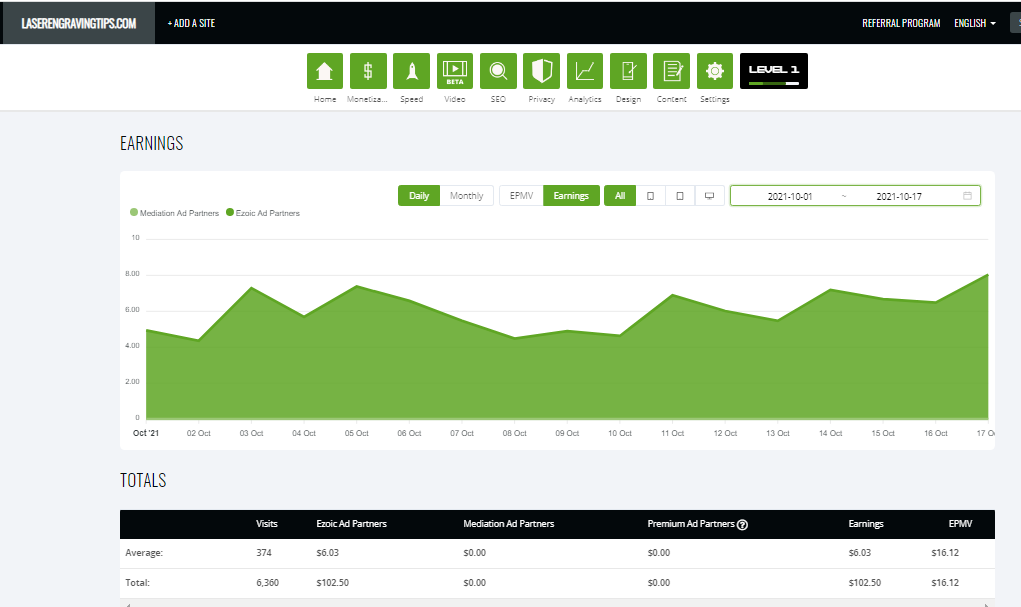Click average Ezoic earnings $6.03 under Ezoic Ad Partners
Viewport: 1021px width, 607px height.
328,553
